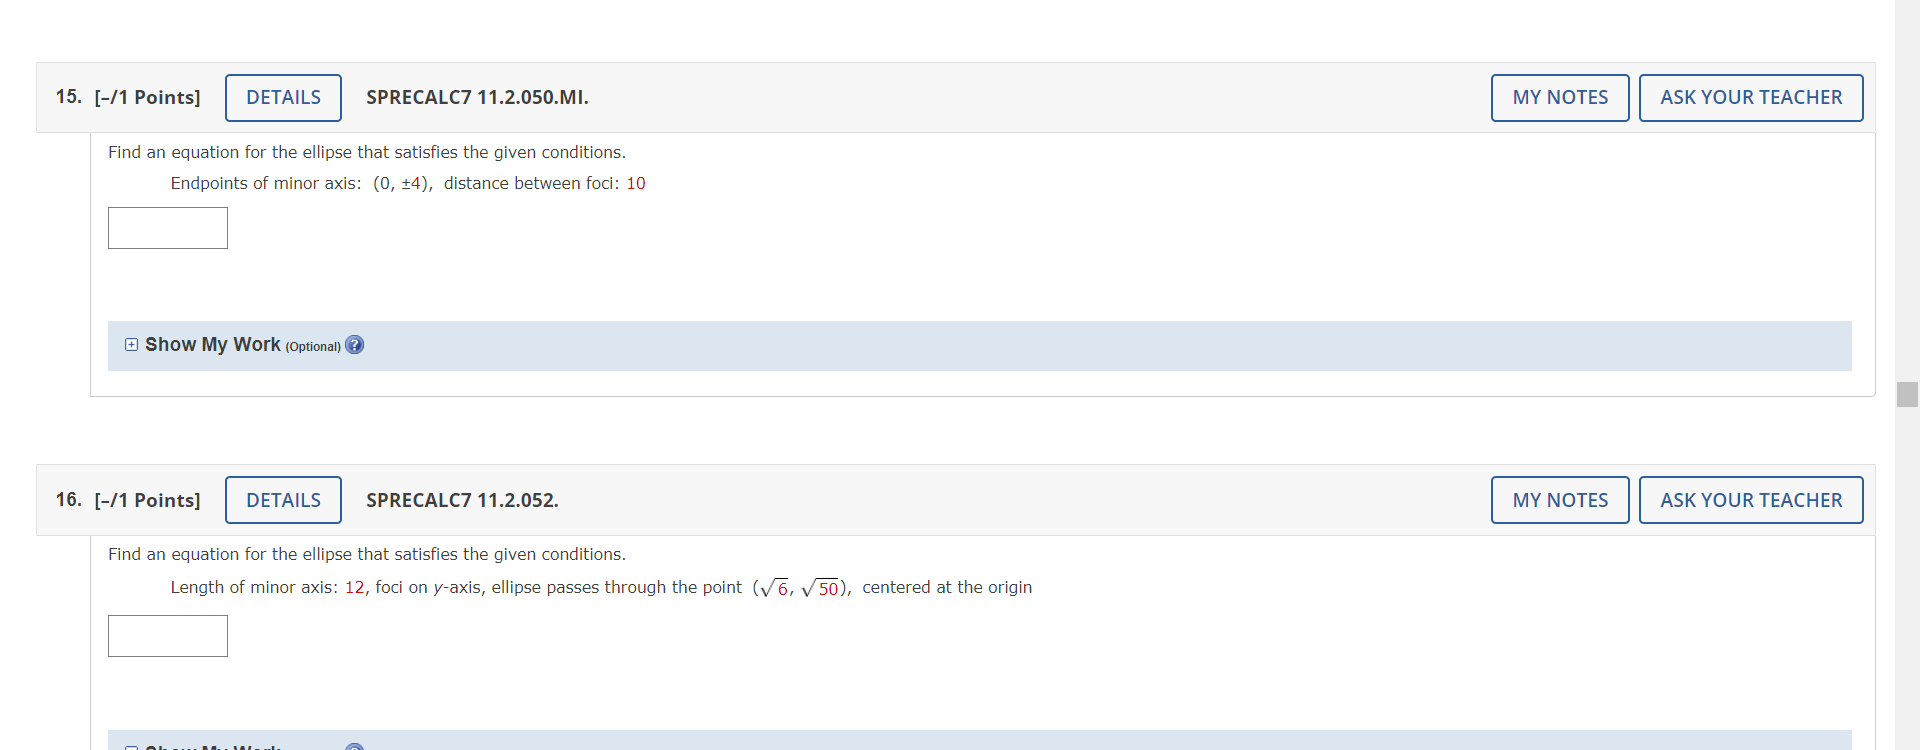Open MY NOTES for question 15
1920x750 pixels.
[1560, 97]
